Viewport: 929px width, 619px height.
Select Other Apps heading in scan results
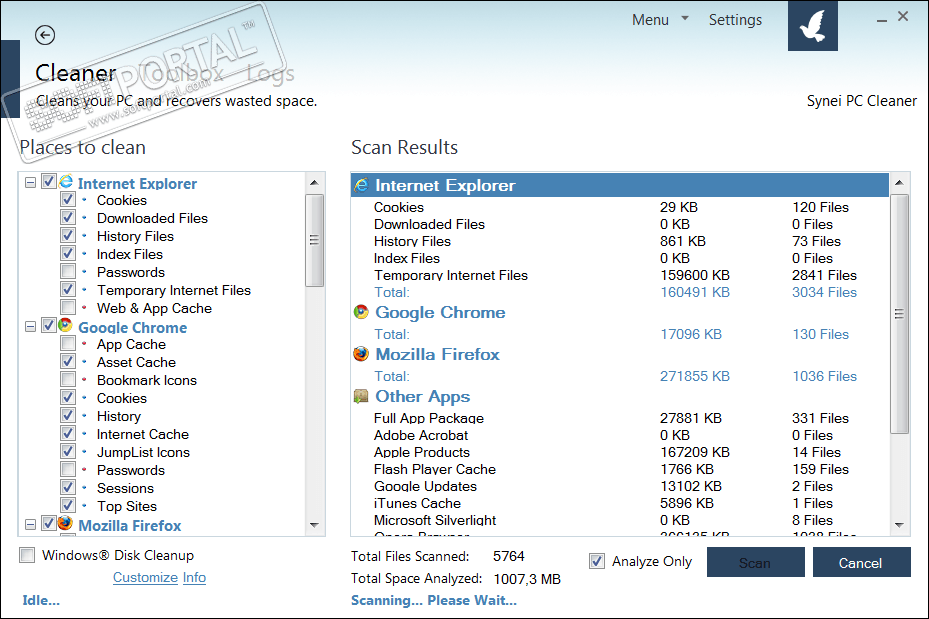[x=422, y=396]
